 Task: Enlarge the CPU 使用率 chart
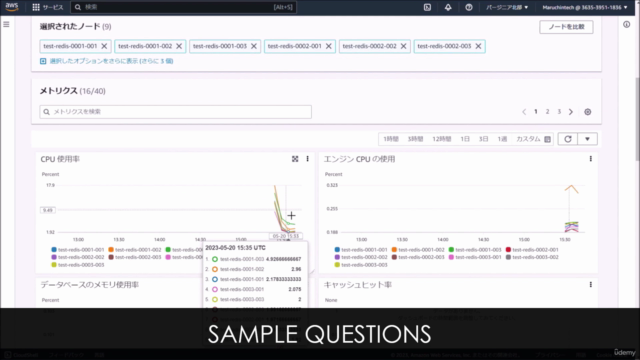point(295,159)
